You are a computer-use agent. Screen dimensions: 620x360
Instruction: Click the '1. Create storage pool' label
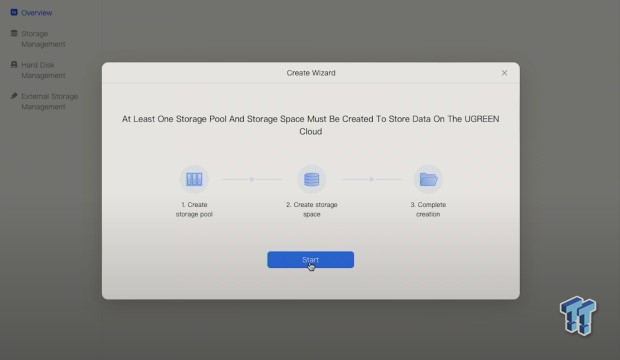click(194, 209)
